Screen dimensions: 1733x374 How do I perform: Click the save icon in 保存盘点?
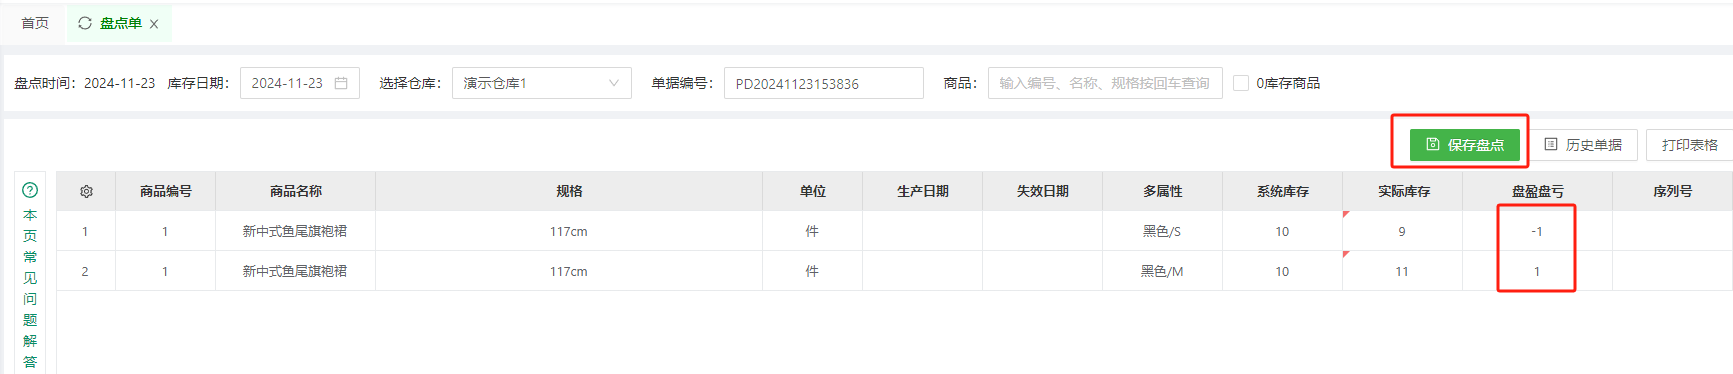pos(1432,144)
